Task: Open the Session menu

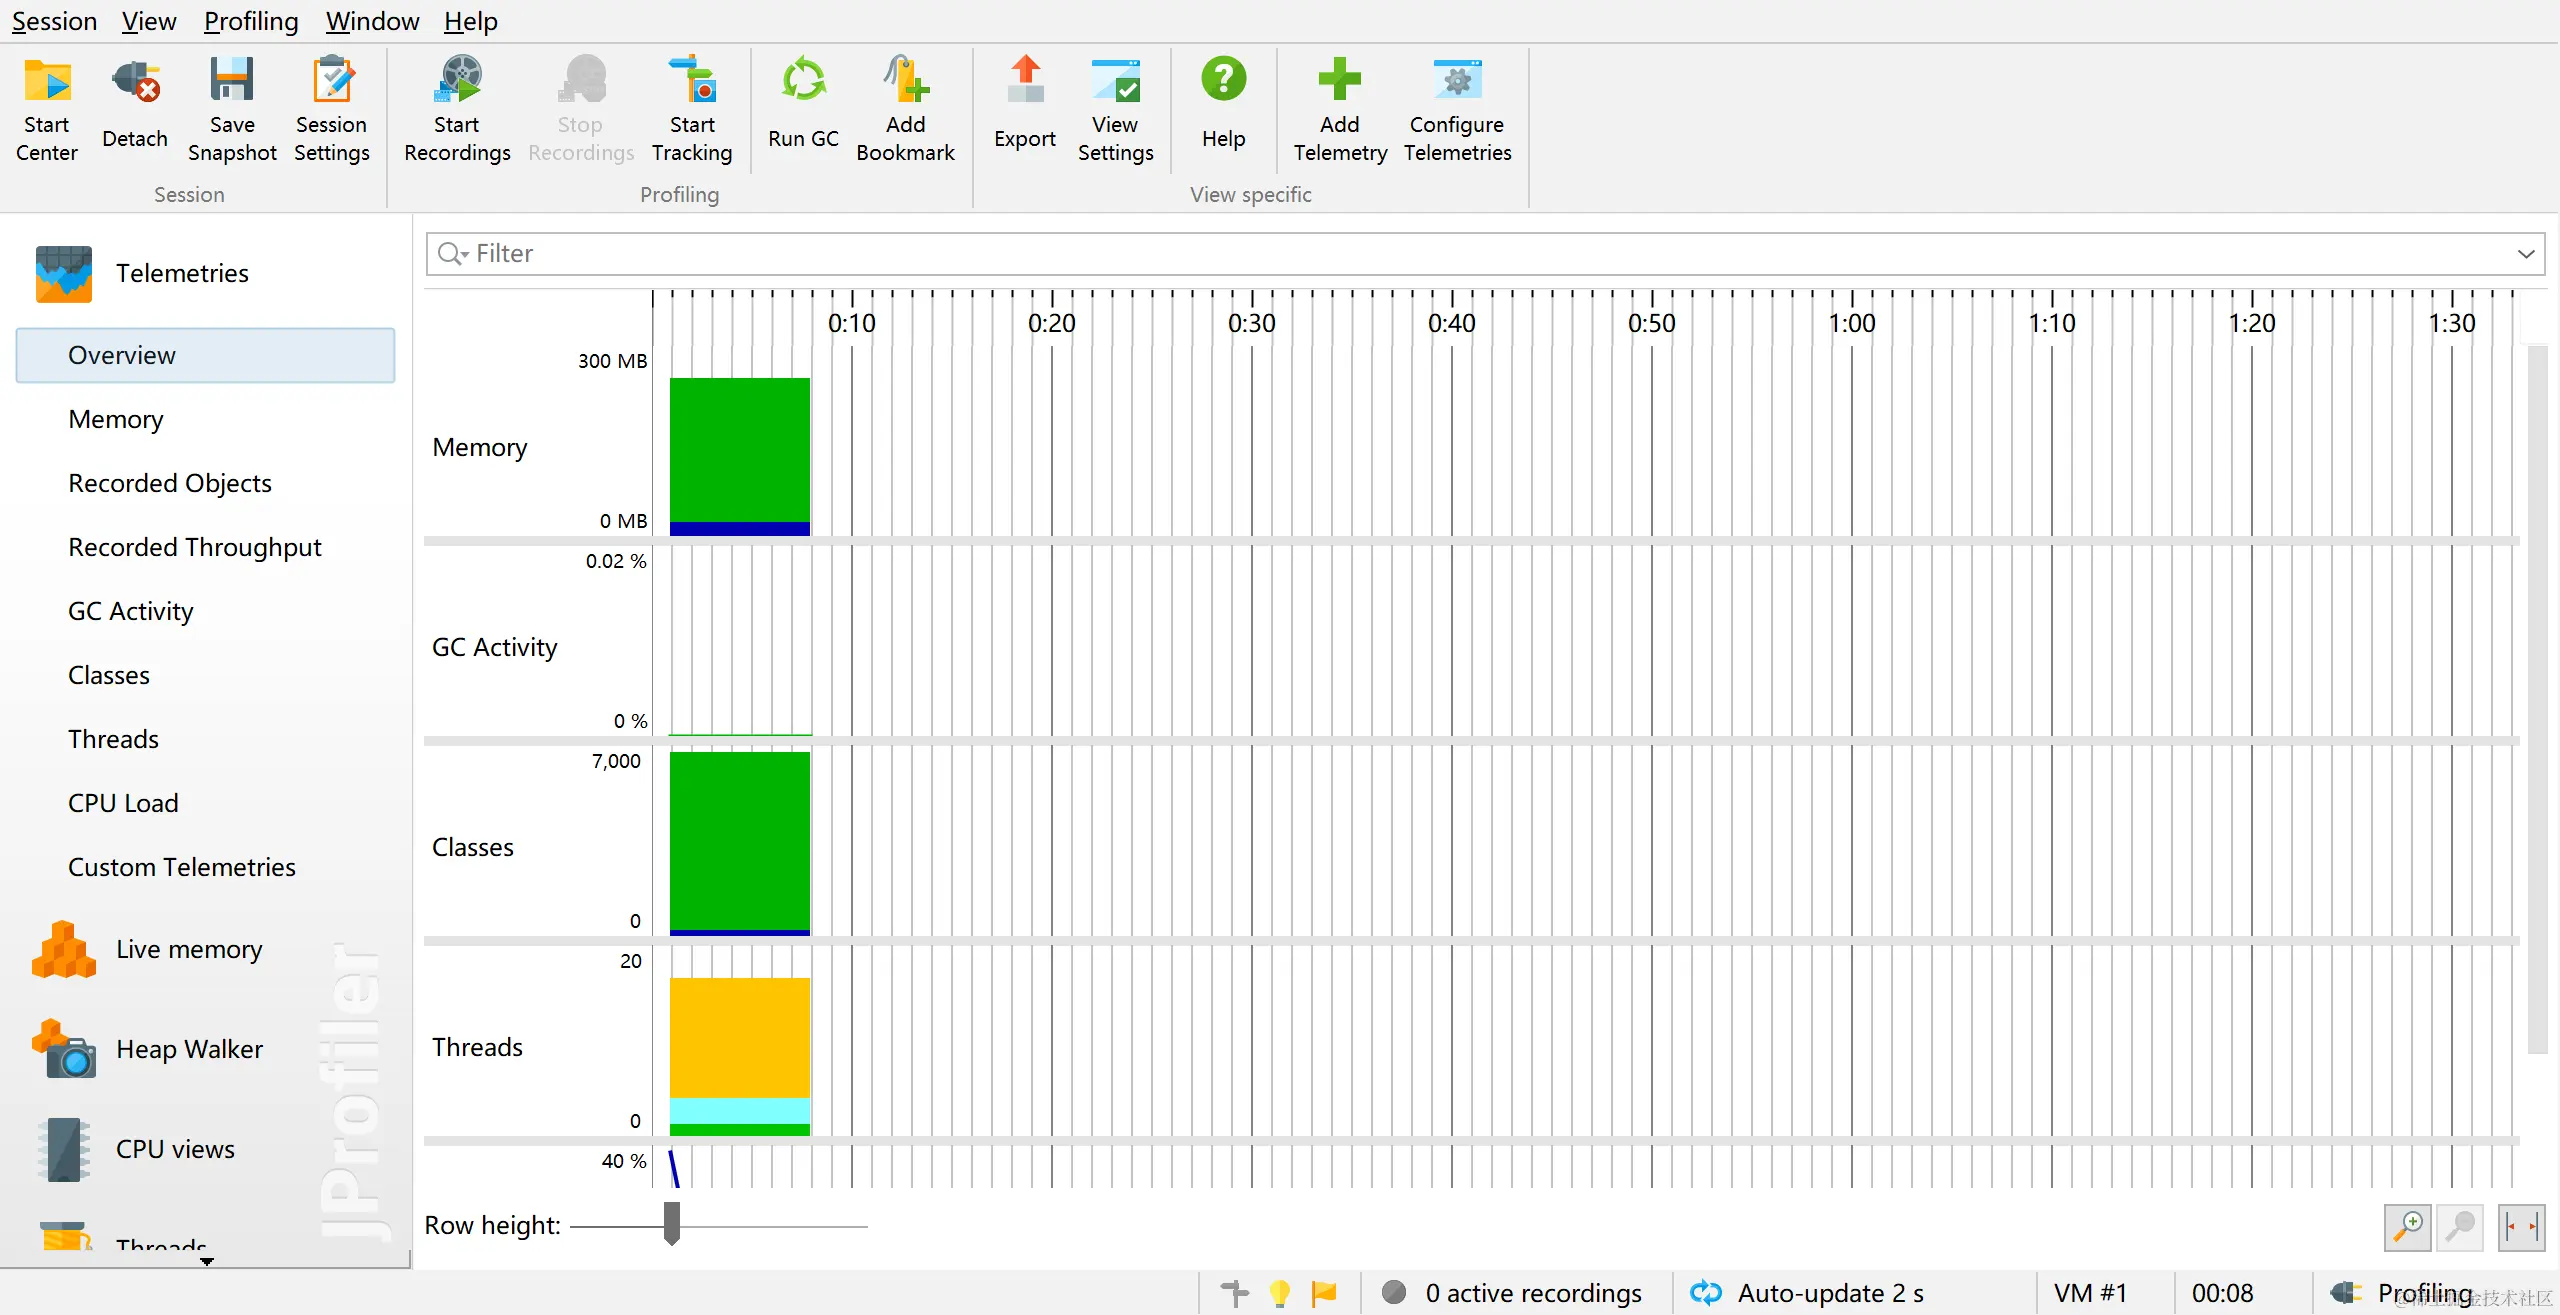Action: [x=54, y=21]
